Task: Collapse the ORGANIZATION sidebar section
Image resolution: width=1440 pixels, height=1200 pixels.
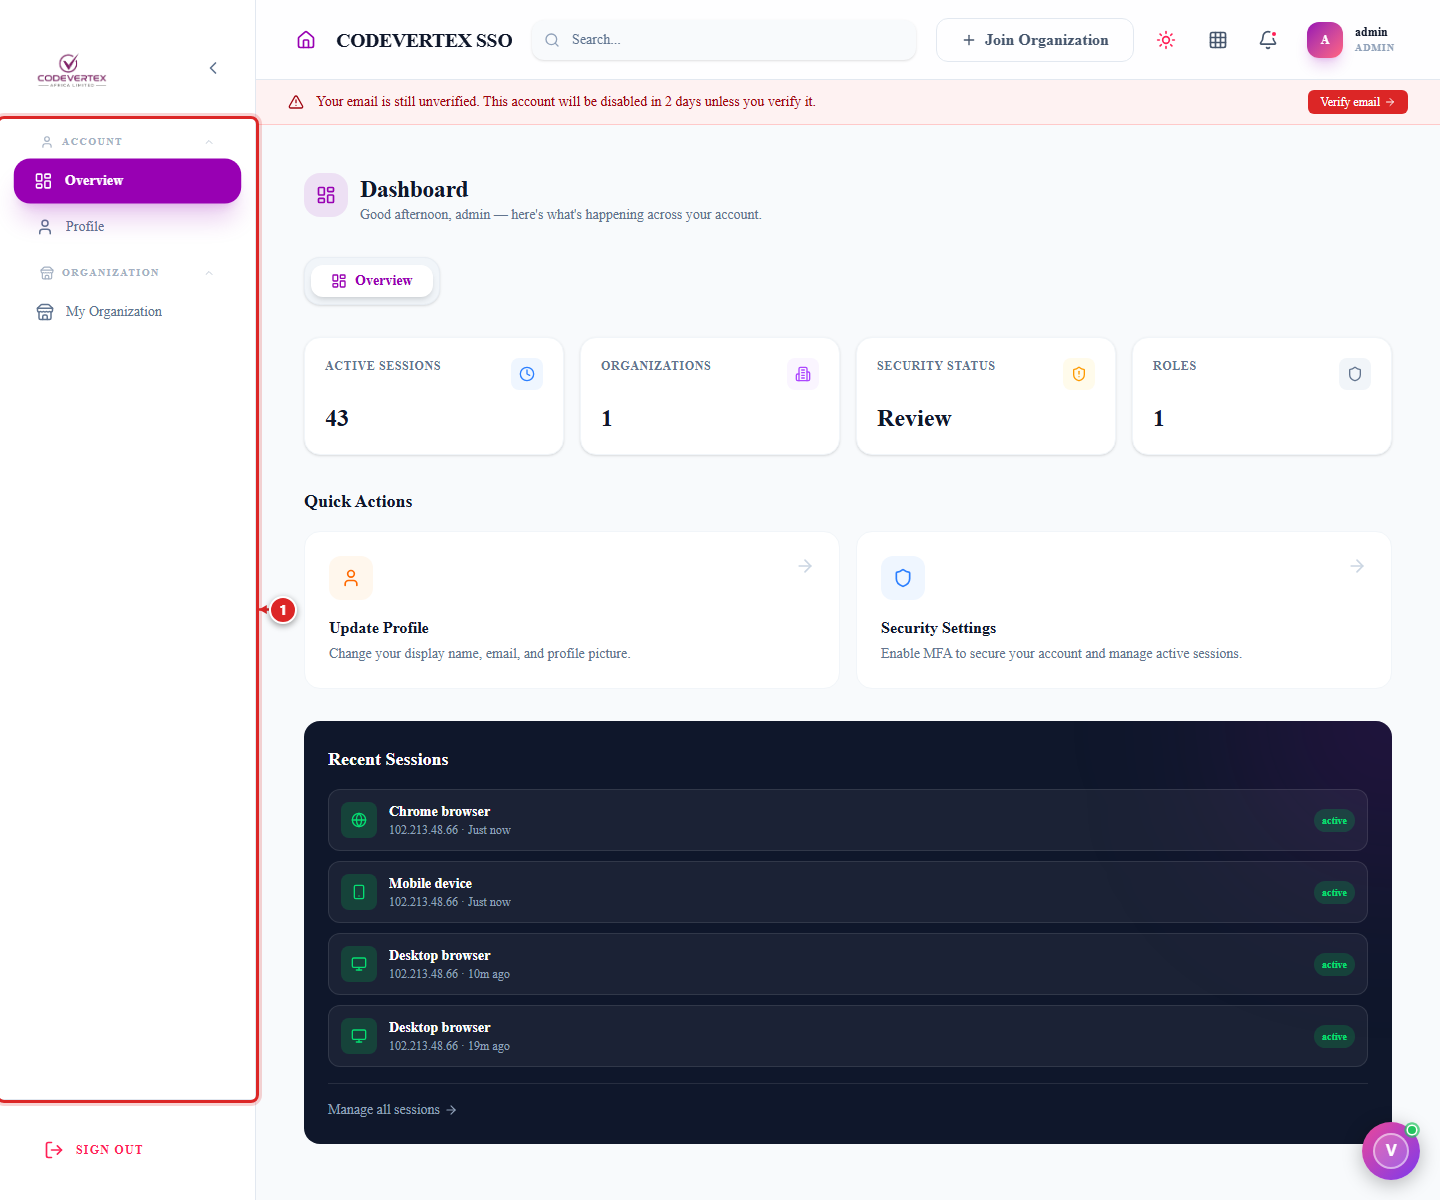Action: coord(209,273)
